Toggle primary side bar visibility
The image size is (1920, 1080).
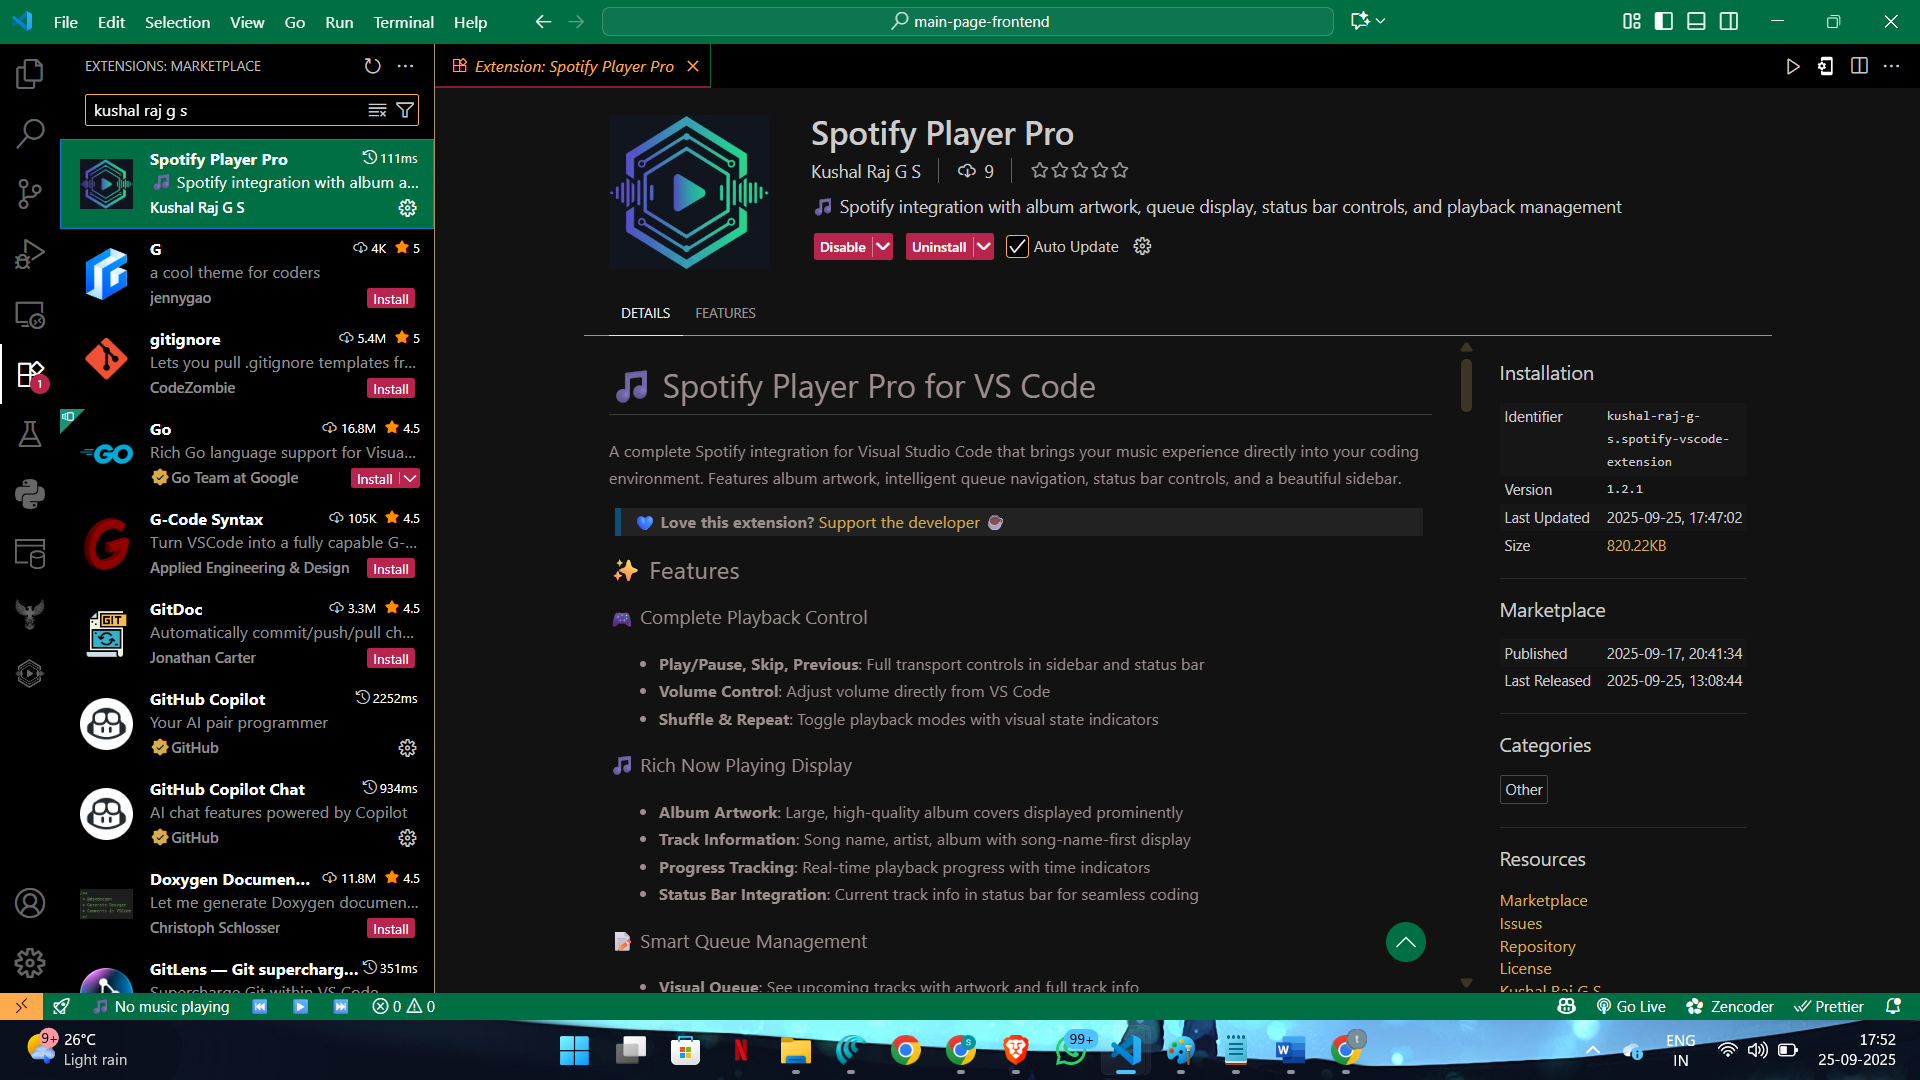1664,21
